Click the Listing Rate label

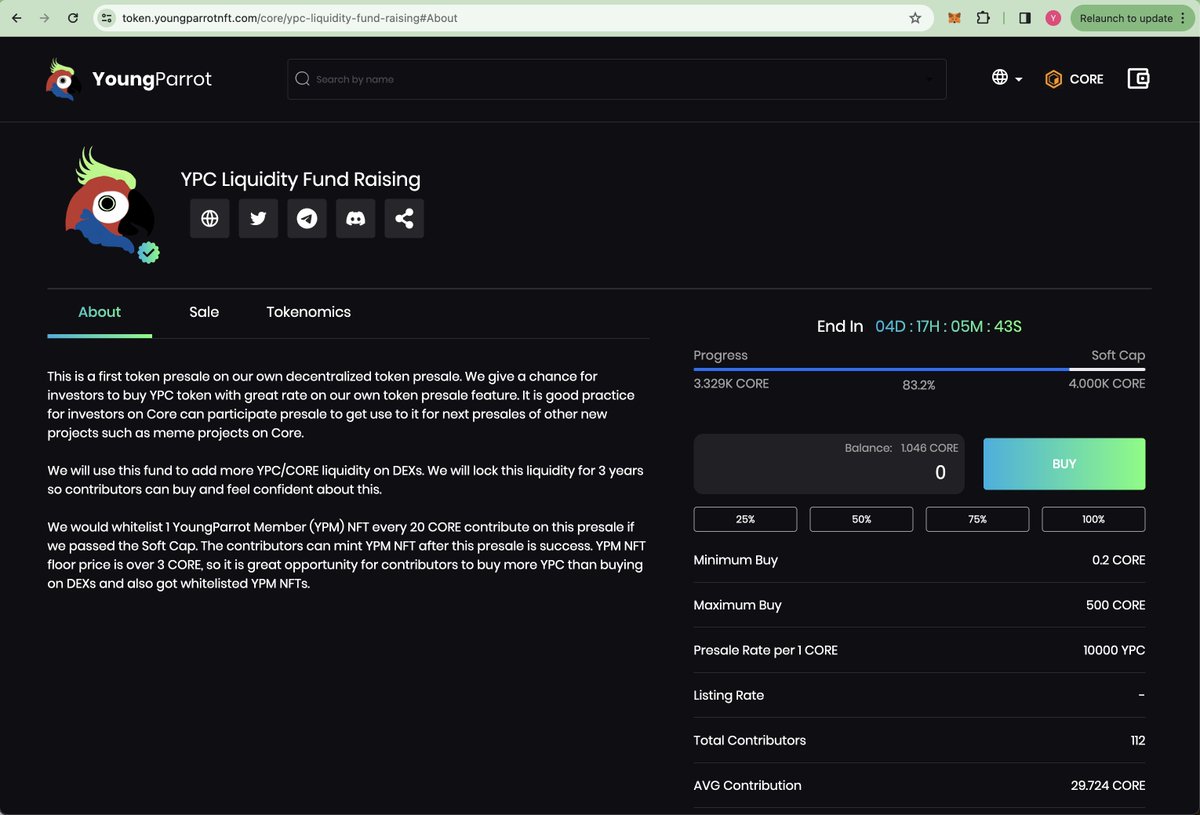click(x=729, y=695)
